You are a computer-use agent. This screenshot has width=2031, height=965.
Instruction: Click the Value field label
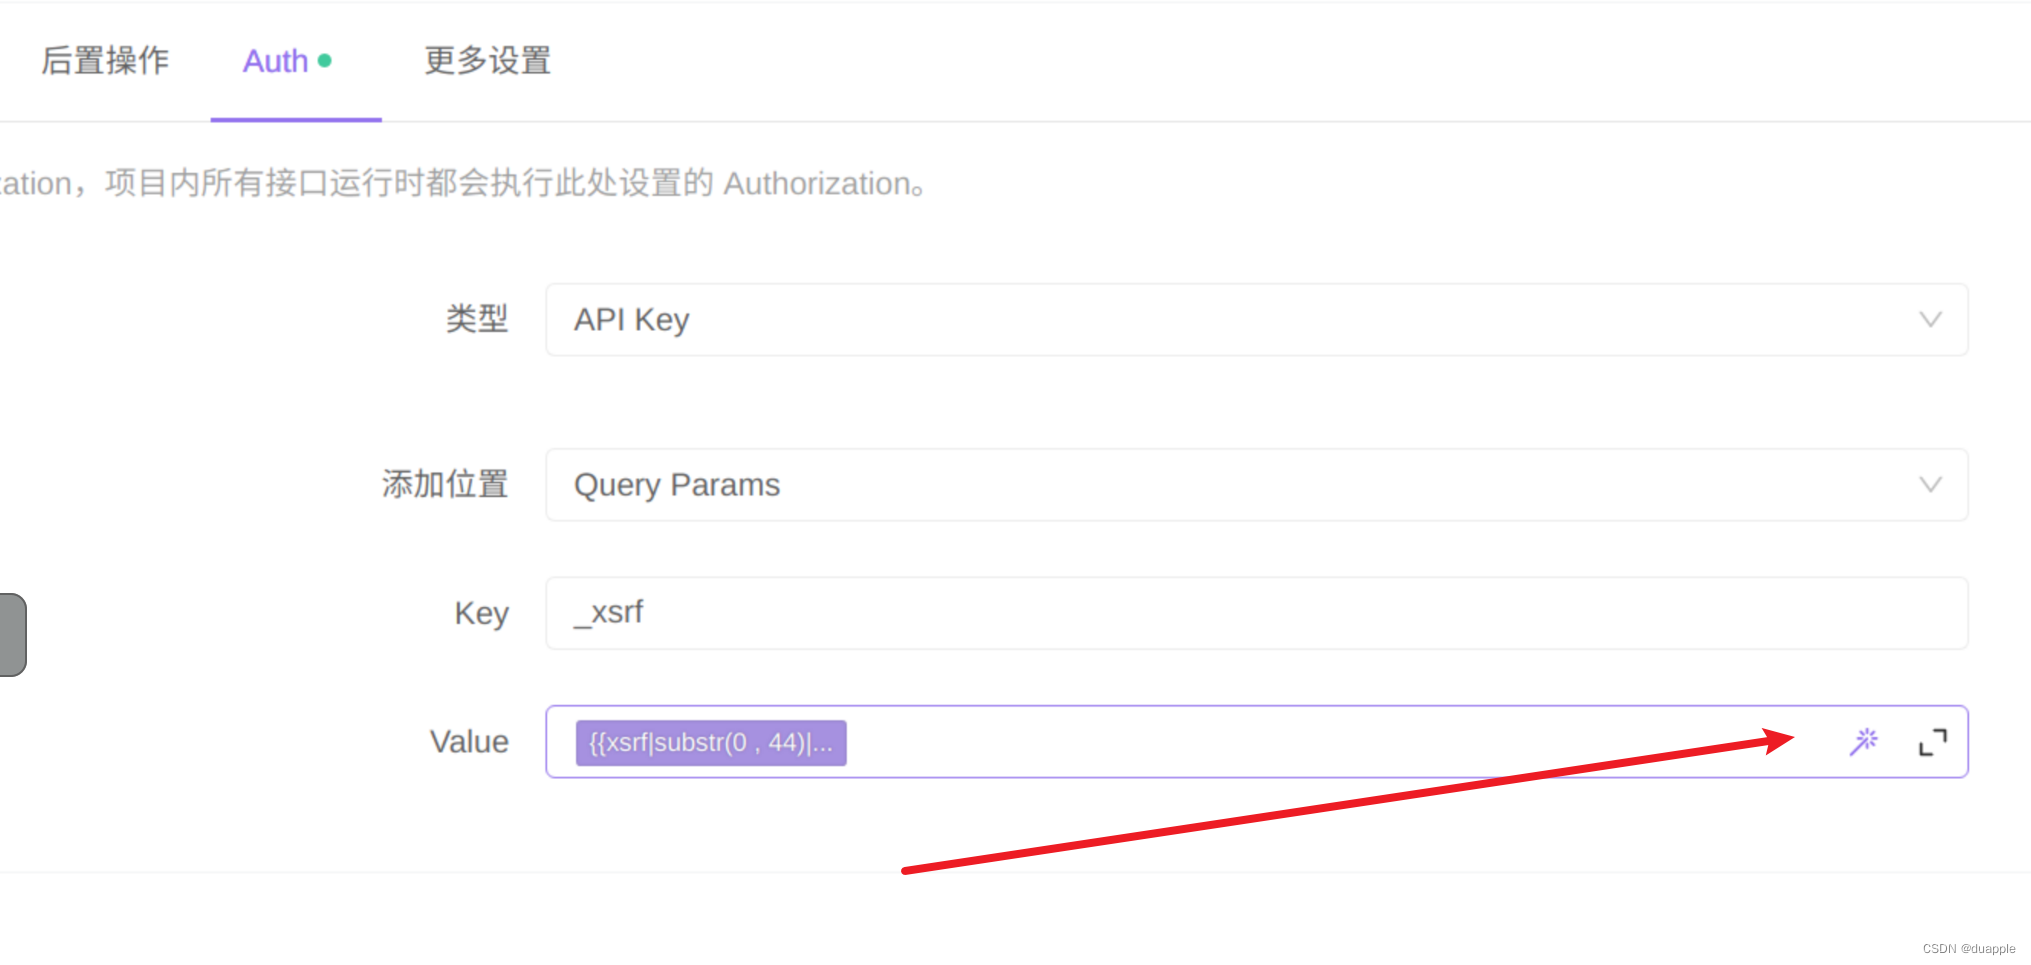[469, 742]
